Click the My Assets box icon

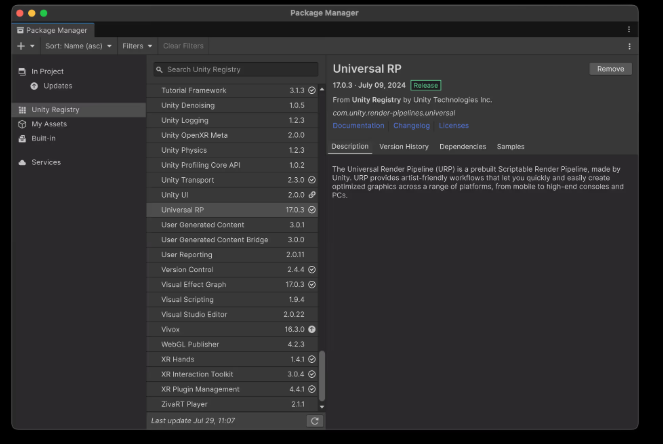(22, 124)
